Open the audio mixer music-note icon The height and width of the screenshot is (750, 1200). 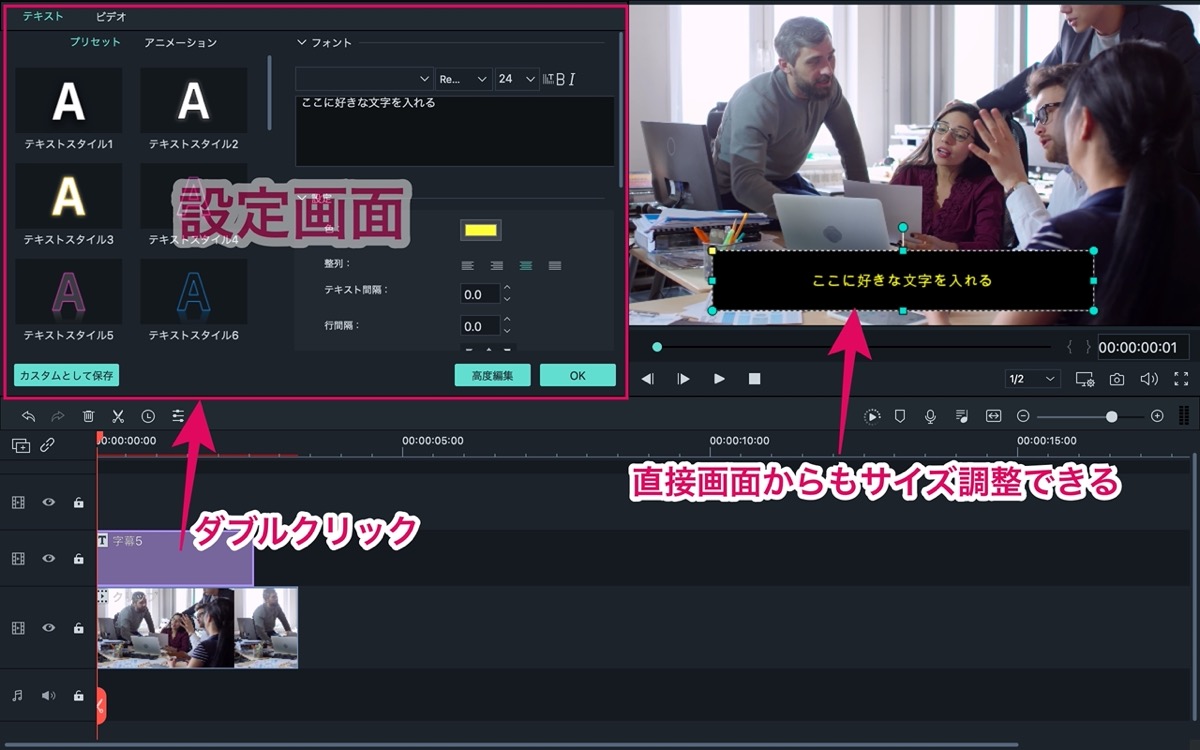961,416
